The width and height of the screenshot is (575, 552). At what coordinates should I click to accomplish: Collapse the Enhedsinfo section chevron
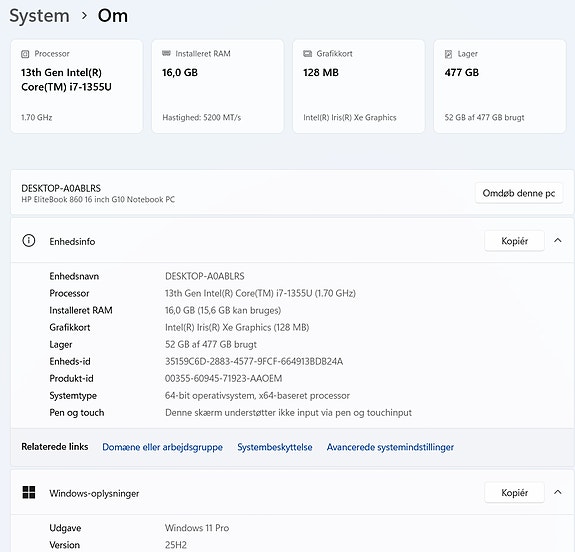point(557,241)
